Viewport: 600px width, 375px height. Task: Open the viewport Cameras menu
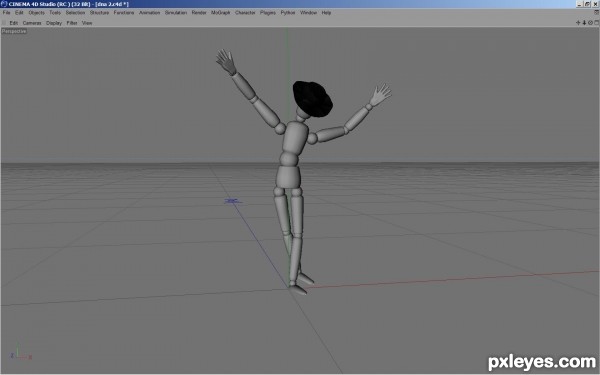coord(32,23)
